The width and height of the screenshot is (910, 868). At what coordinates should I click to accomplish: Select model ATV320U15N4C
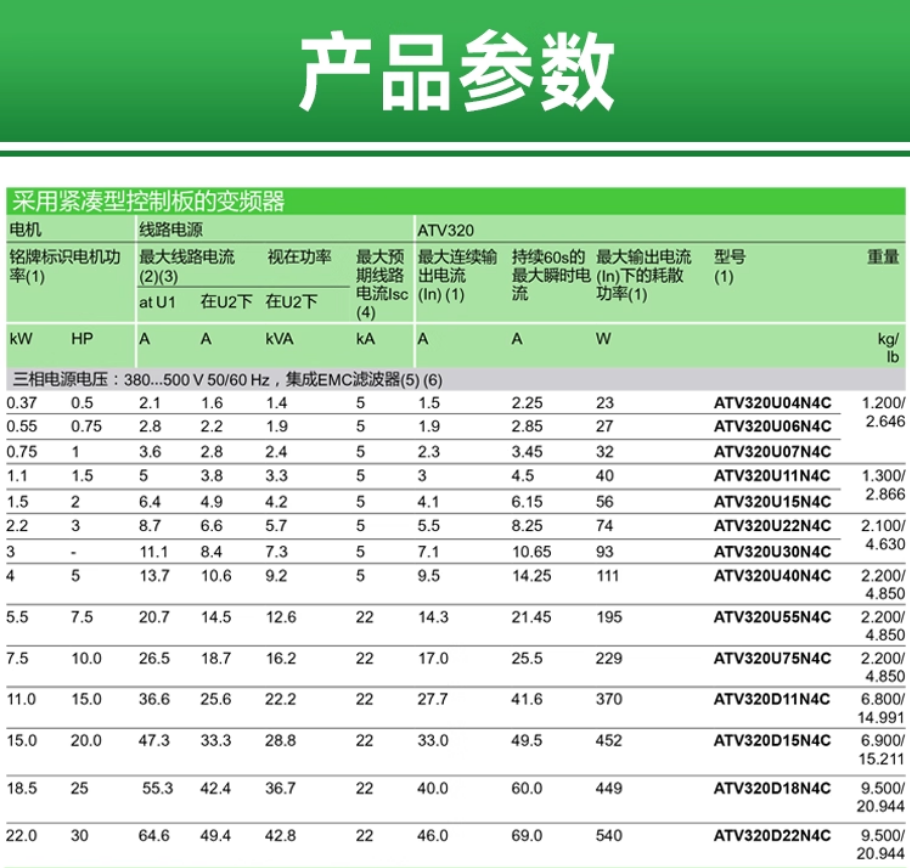(x=772, y=501)
